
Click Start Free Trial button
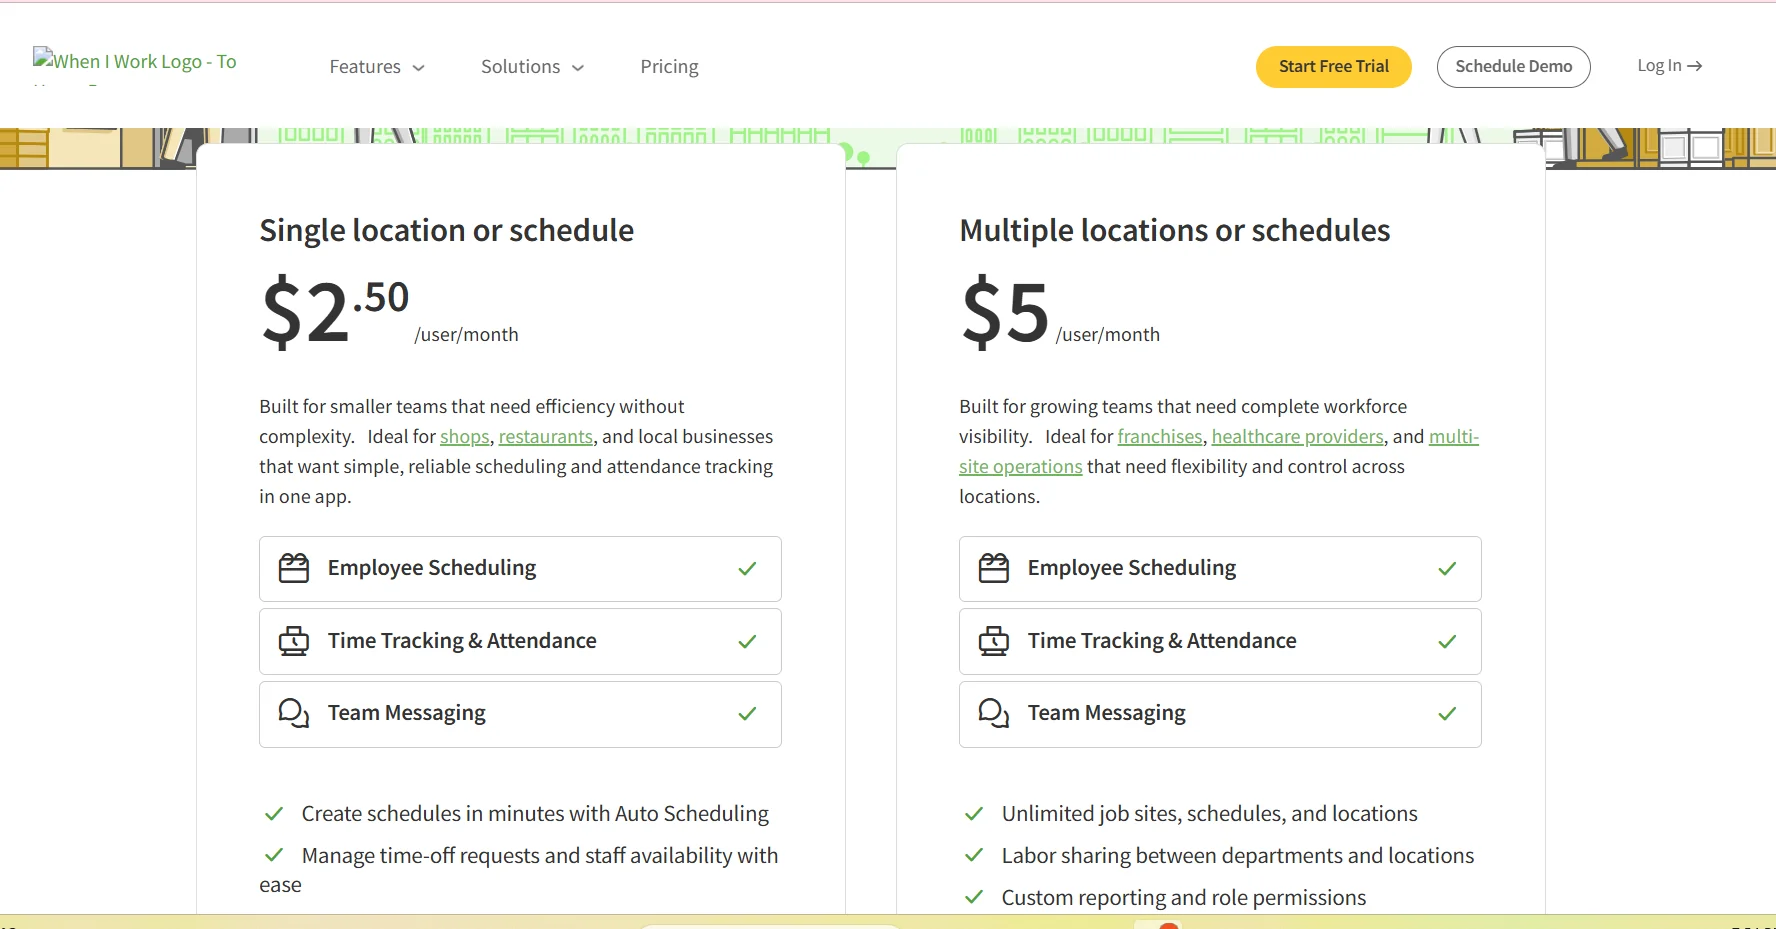(x=1334, y=67)
